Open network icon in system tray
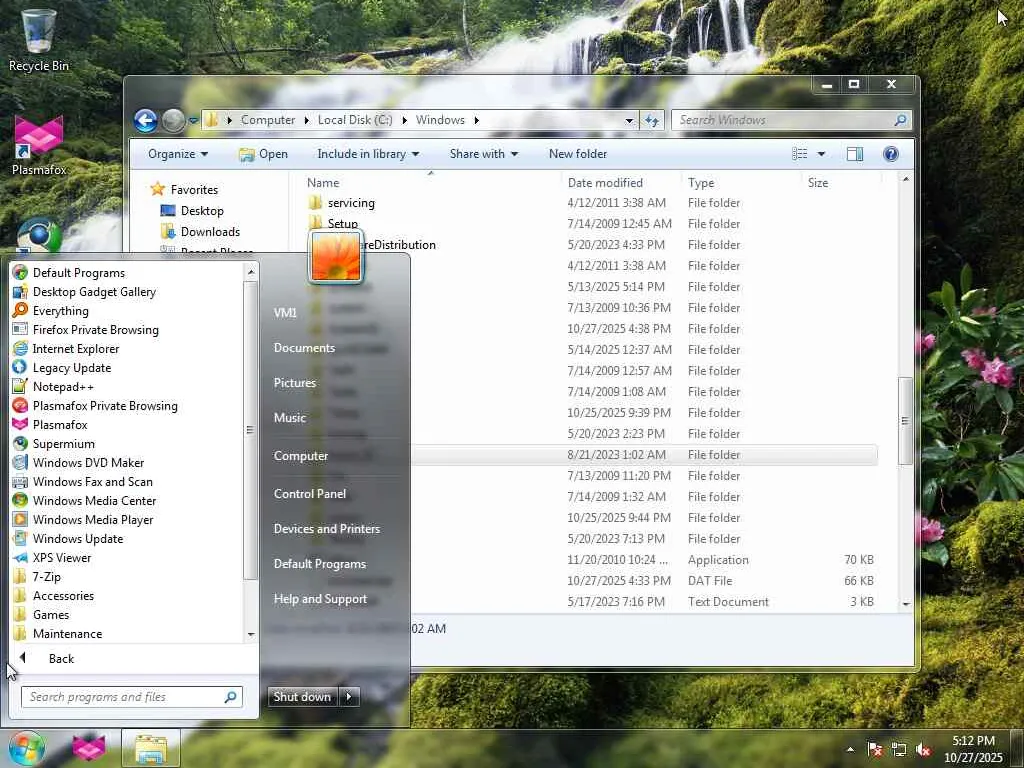This screenshot has width=1024, height=768. point(899,749)
